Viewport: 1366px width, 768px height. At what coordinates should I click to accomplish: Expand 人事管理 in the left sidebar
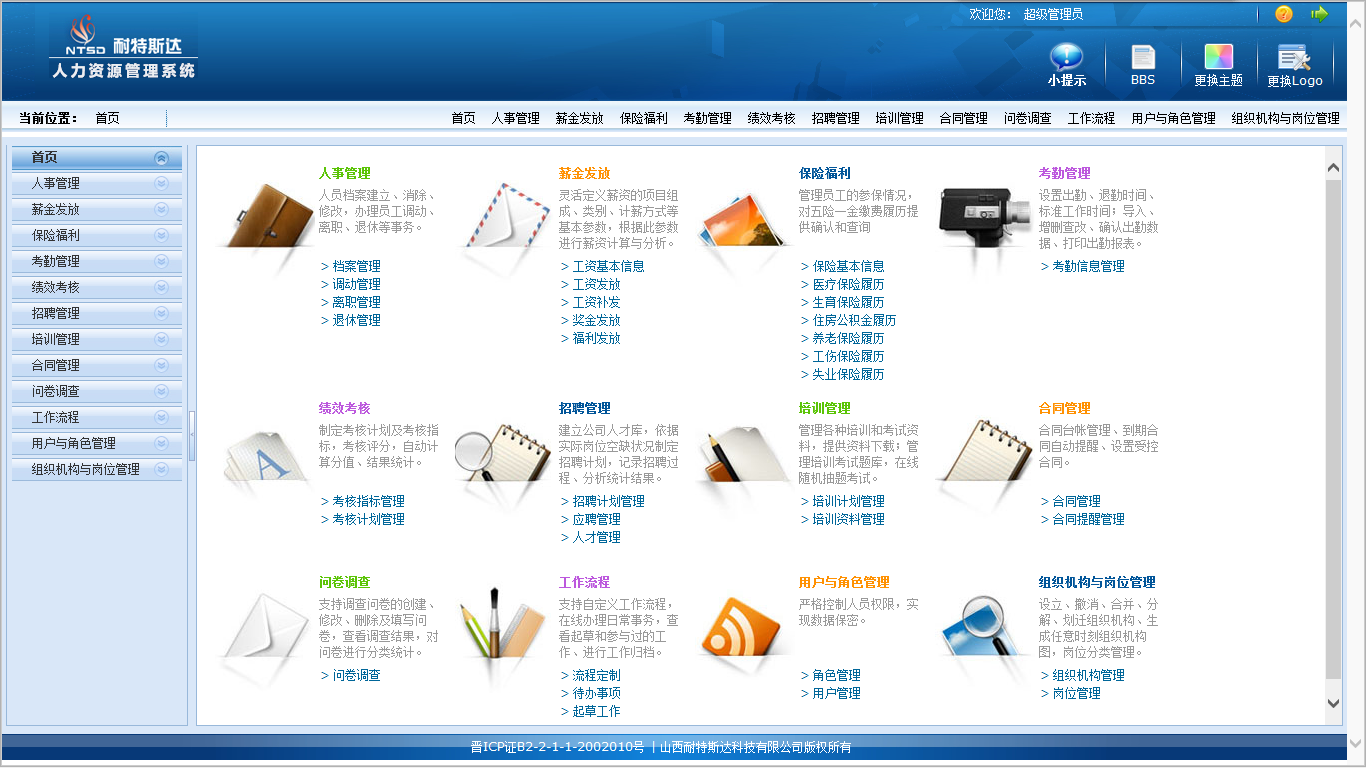pos(161,184)
